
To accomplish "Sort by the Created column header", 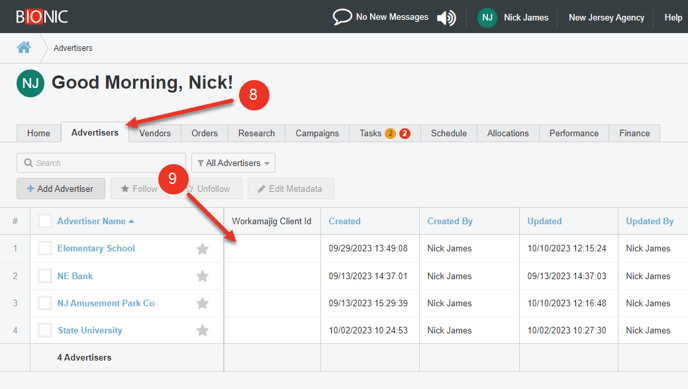I will [344, 221].
